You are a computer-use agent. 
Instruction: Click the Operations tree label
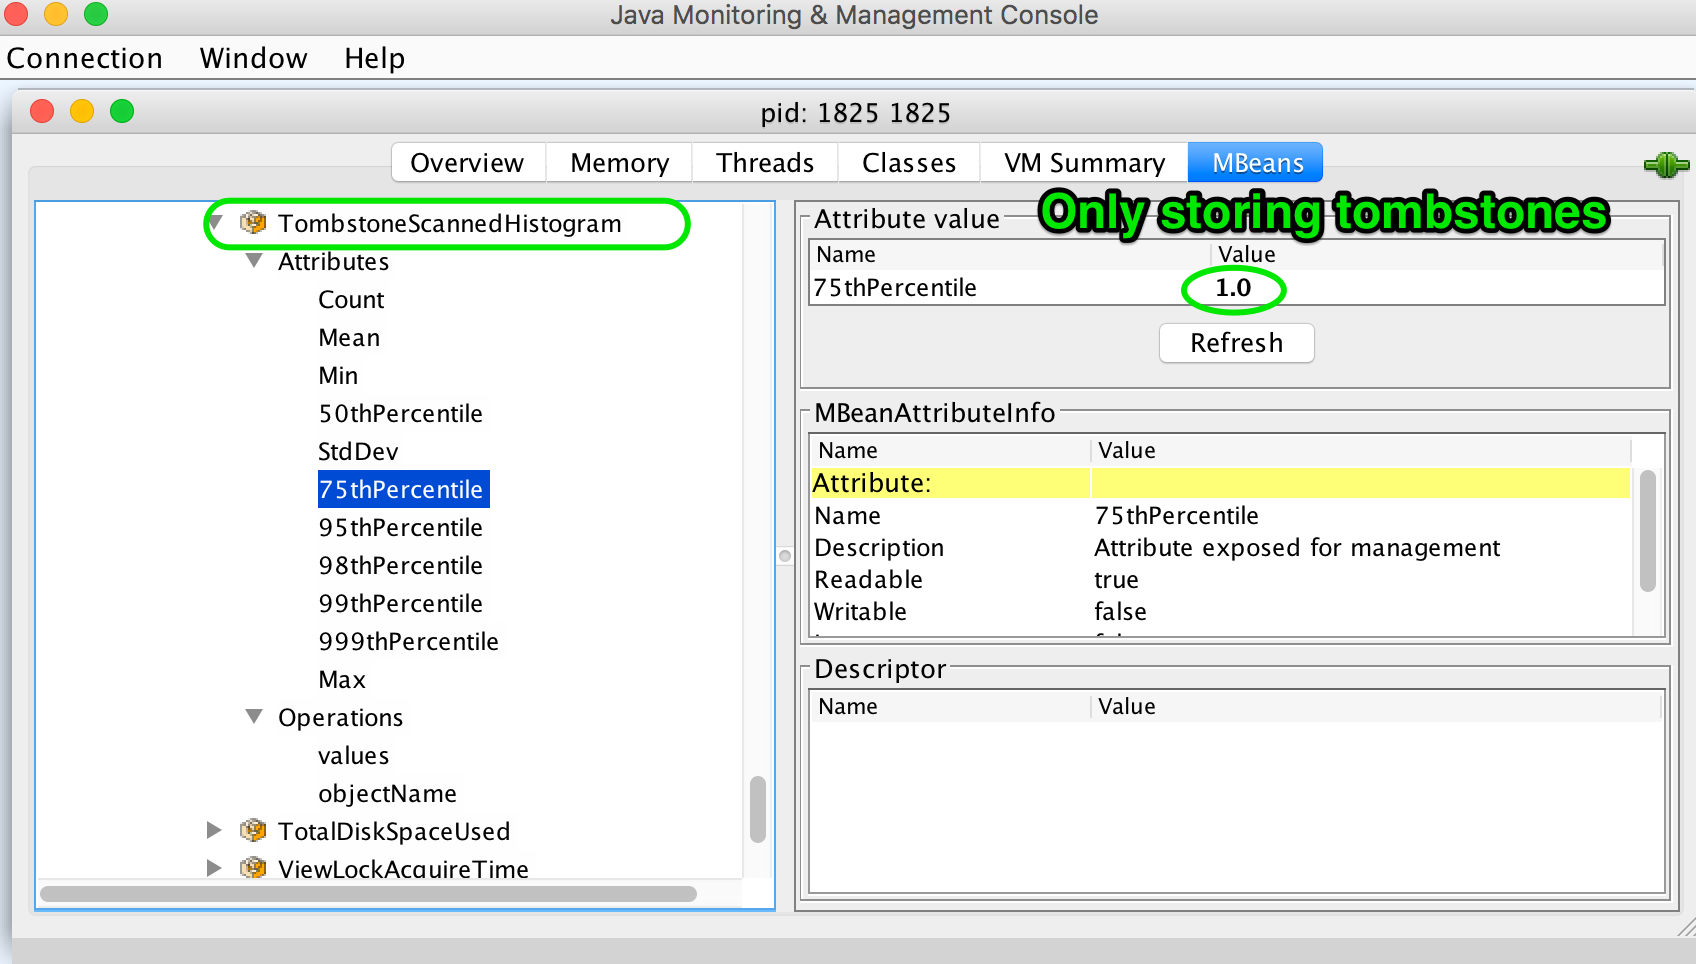pyautogui.click(x=340, y=717)
